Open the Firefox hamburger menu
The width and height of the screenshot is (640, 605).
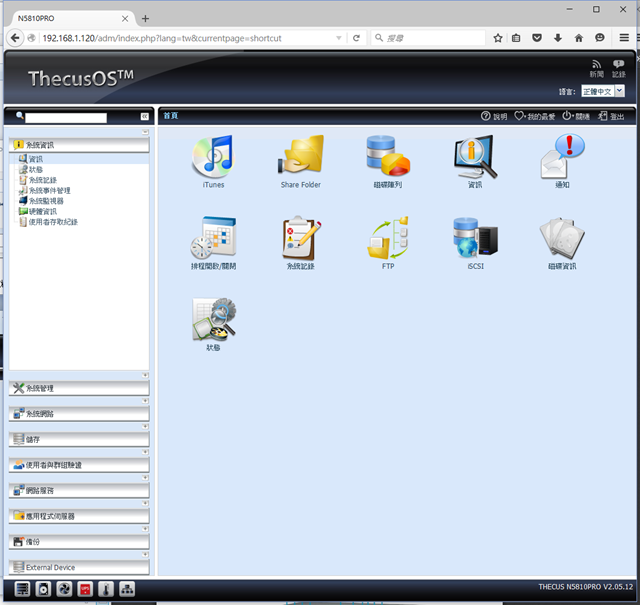point(624,38)
